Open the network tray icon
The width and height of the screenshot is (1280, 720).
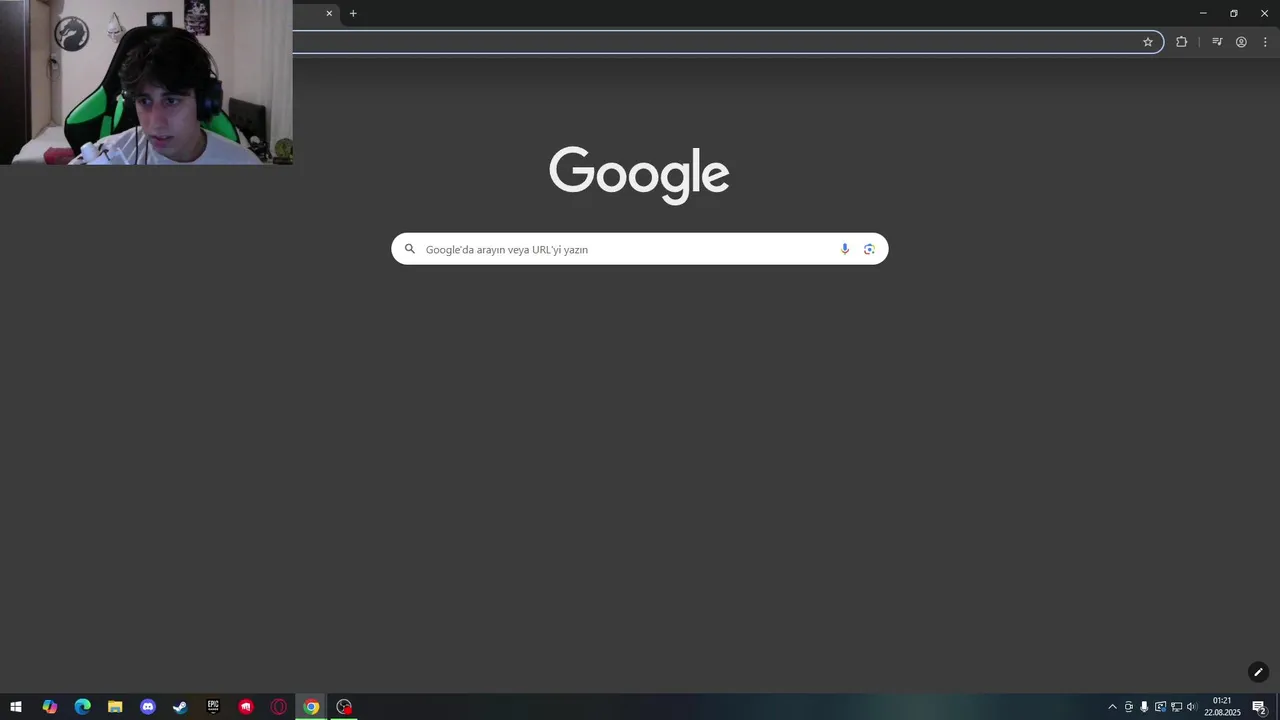(1176, 707)
